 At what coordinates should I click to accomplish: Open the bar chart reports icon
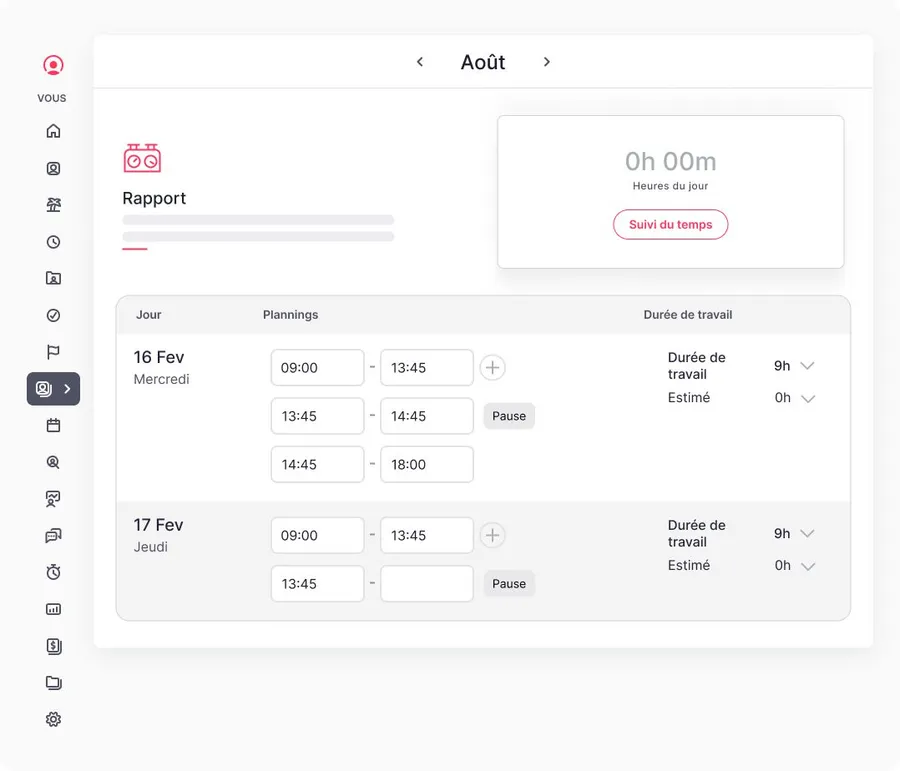click(53, 609)
